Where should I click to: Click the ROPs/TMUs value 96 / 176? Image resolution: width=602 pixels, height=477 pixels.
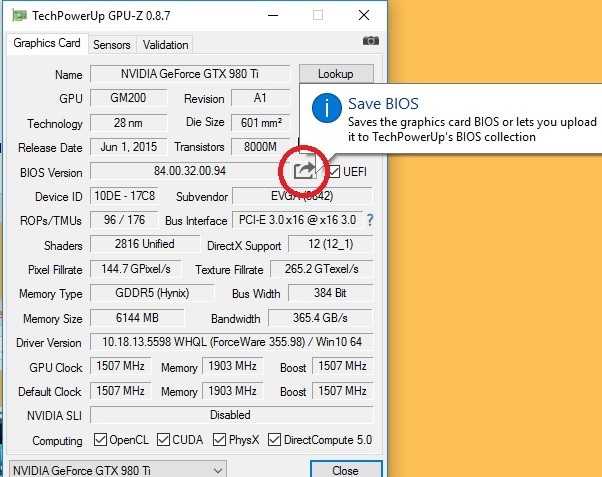click(x=124, y=220)
